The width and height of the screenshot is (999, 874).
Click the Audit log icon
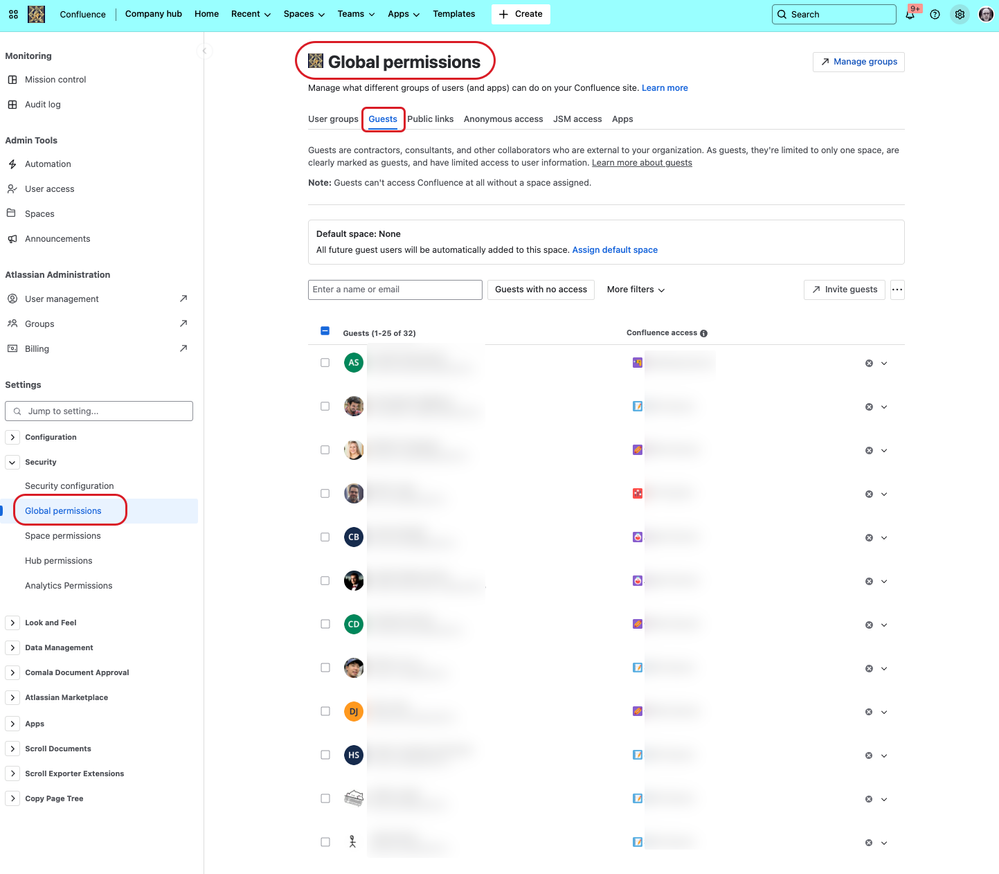[x=12, y=104]
